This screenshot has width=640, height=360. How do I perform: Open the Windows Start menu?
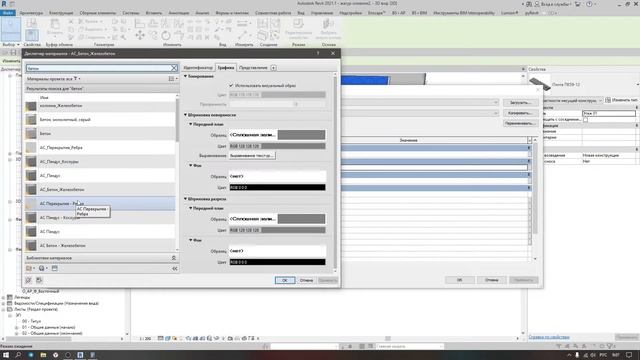coord(6,355)
